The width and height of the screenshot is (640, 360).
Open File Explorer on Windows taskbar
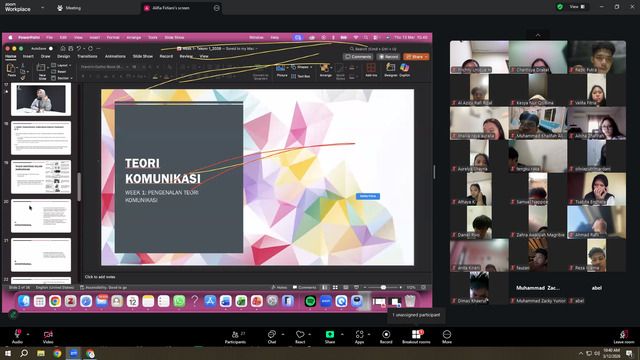pos(41,353)
